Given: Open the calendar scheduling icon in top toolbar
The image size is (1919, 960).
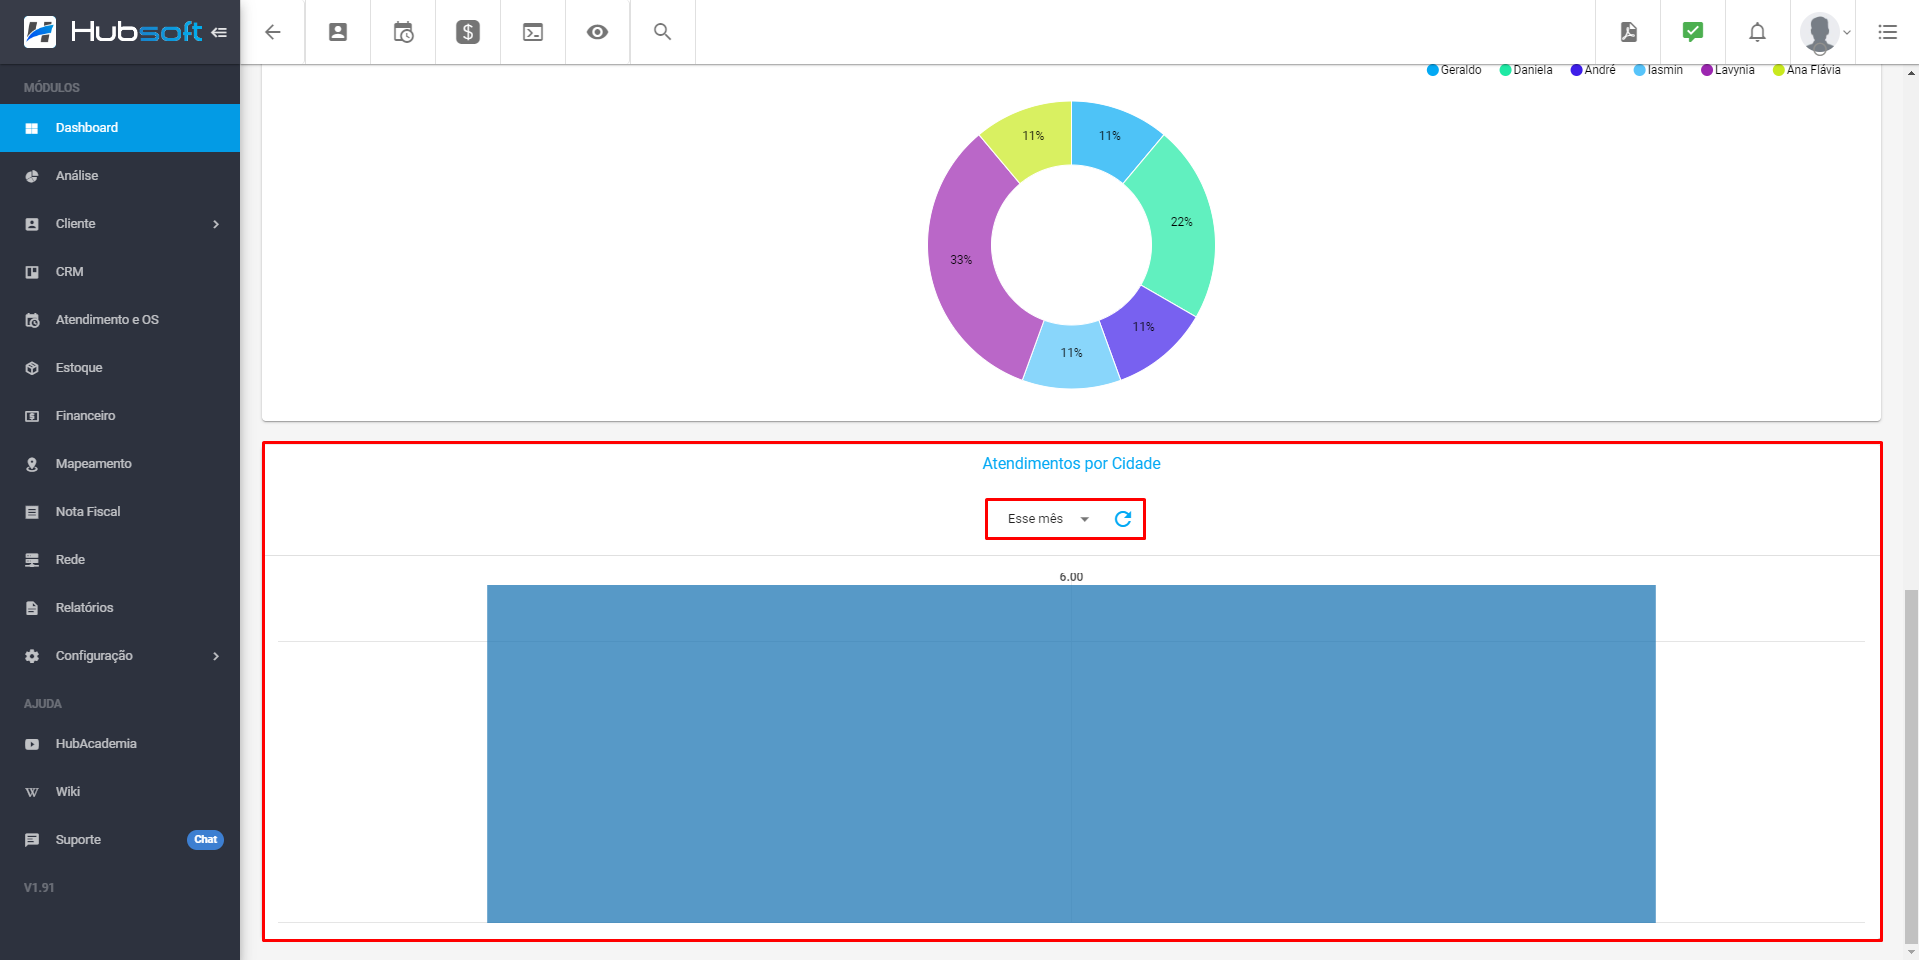Looking at the screenshot, I should coord(402,31).
